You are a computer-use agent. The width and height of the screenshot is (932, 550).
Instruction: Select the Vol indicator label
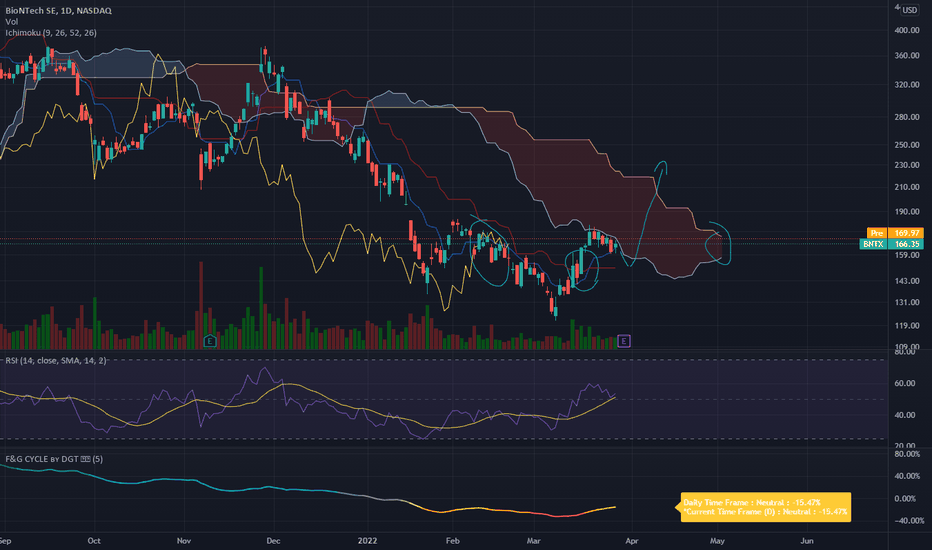(11, 21)
